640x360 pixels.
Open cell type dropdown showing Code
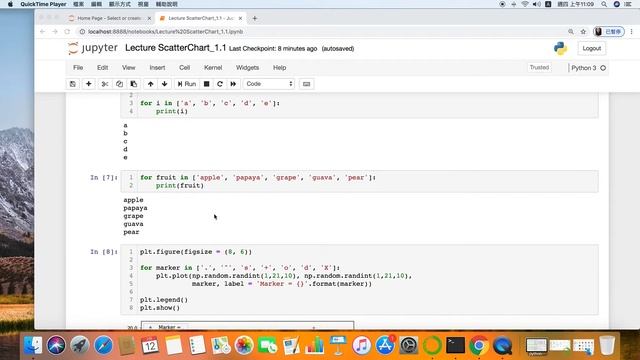(x=269, y=84)
